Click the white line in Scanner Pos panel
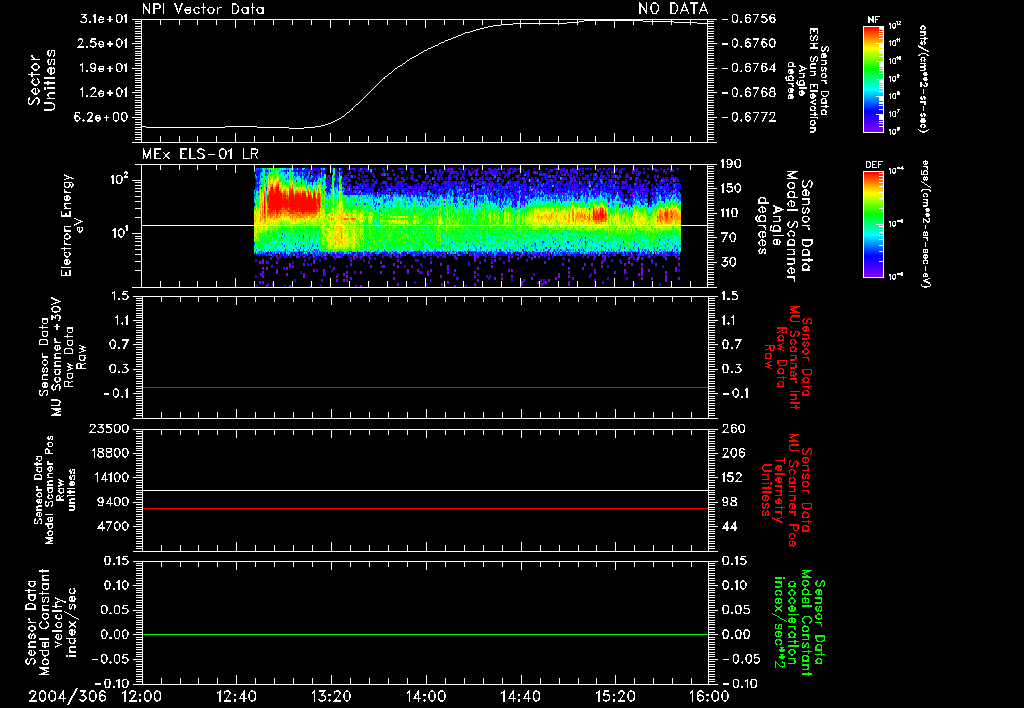The image size is (1024, 708). [x=424, y=491]
